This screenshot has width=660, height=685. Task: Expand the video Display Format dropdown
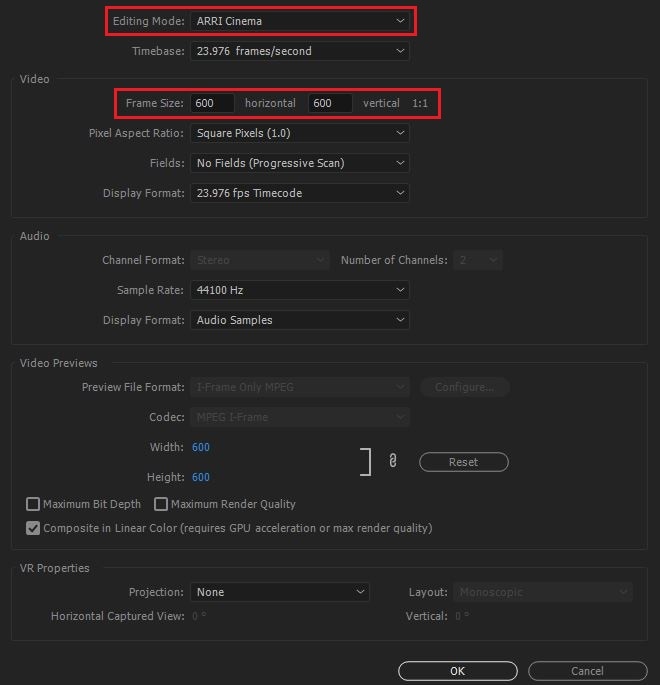[300, 193]
